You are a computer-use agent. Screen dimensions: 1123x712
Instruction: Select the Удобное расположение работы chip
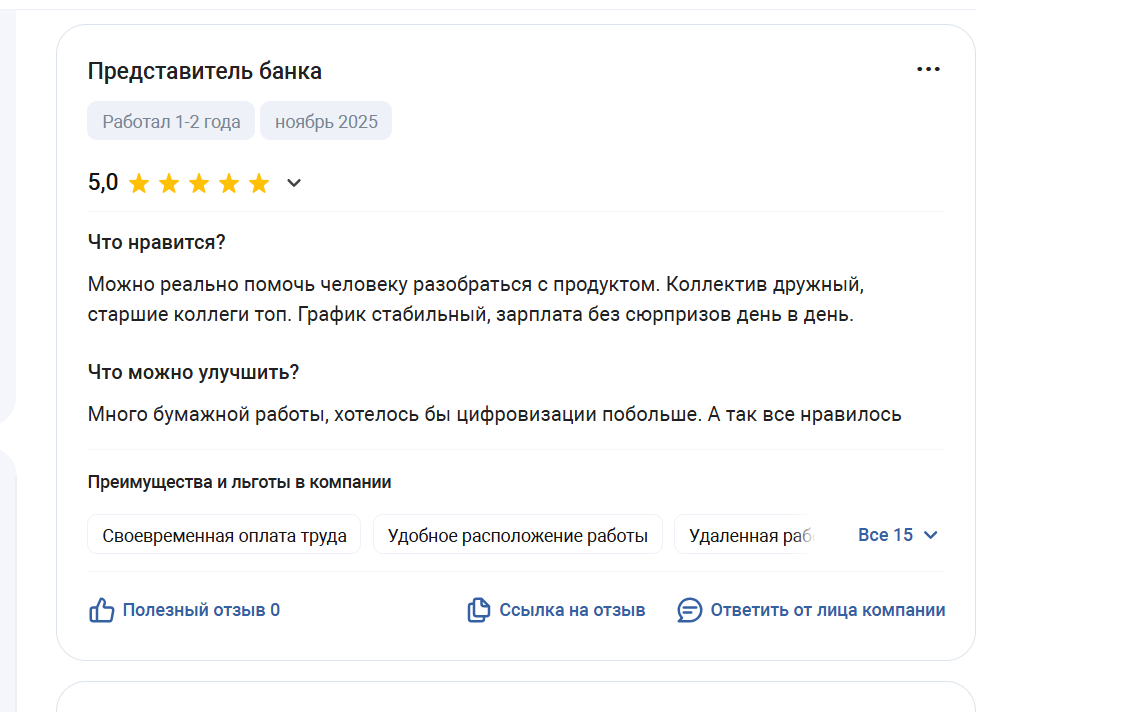(517, 535)
